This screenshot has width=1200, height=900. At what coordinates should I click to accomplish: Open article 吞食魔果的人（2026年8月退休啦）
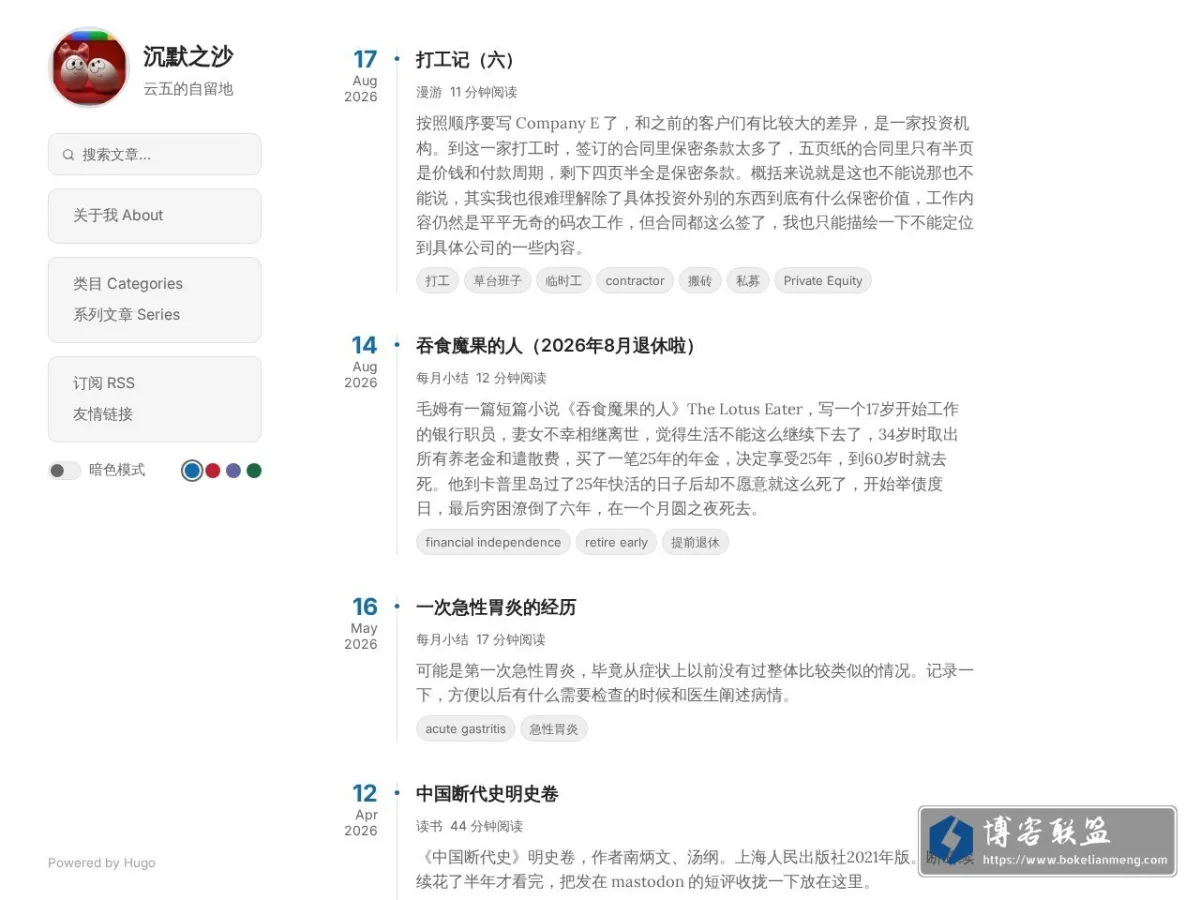point(556,346)
